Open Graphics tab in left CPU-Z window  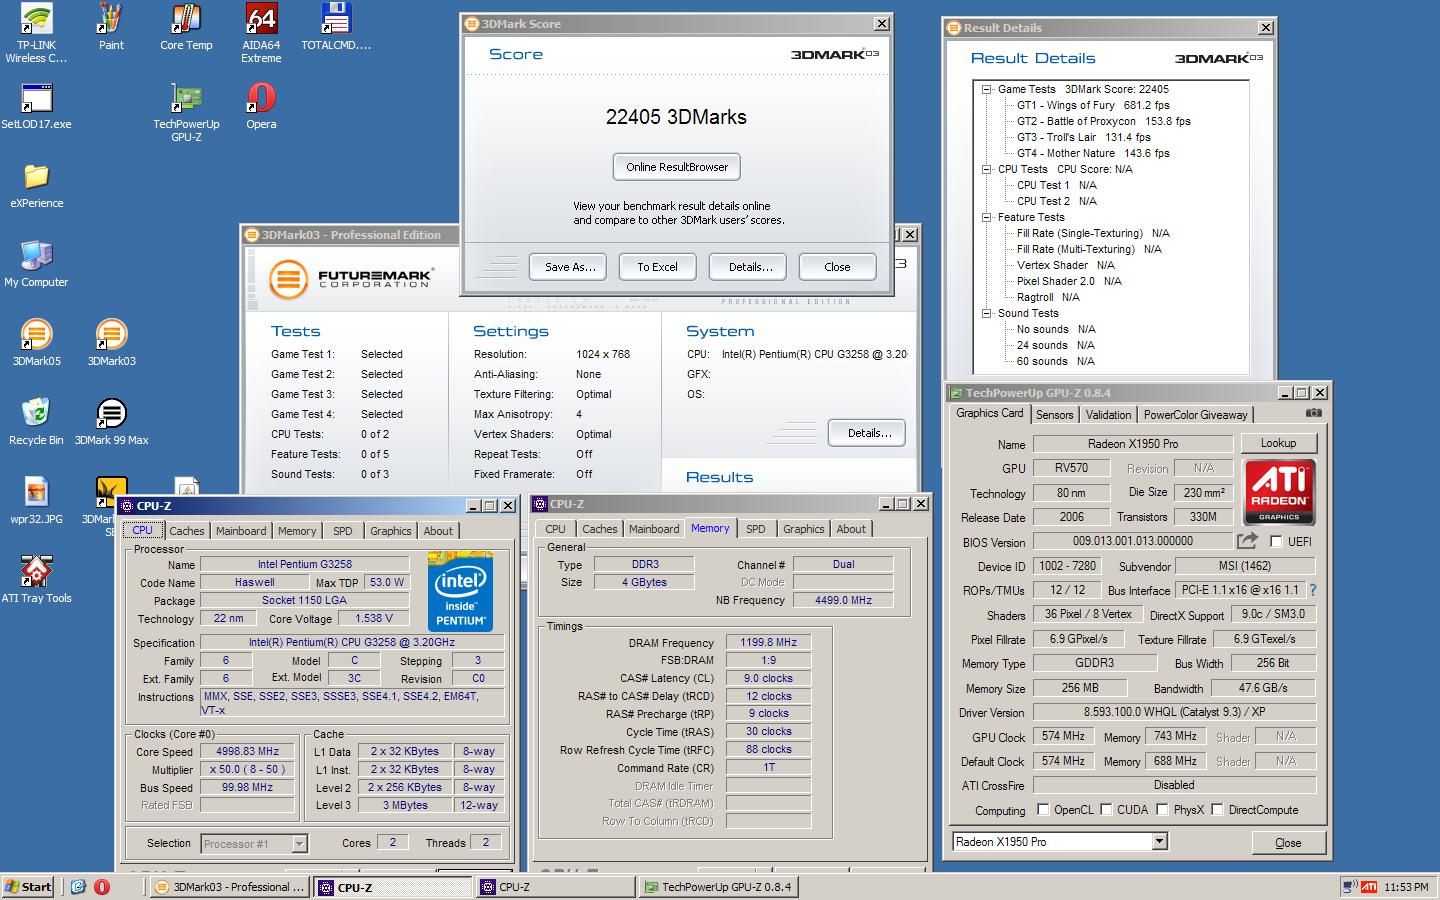point(390,531)
